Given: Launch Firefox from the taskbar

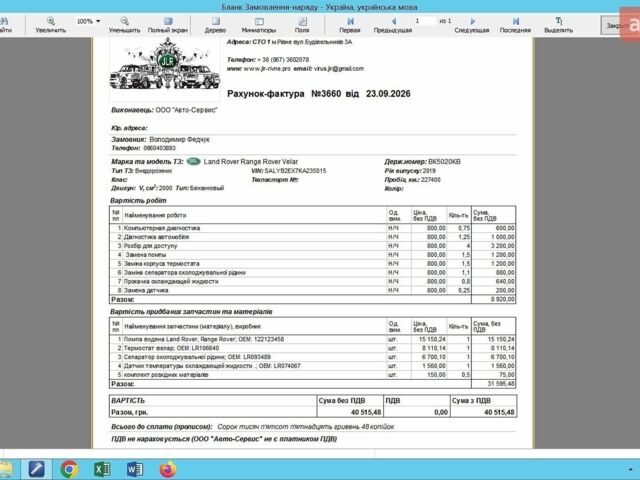Looking at the screenshot, I should click(167, 469).
